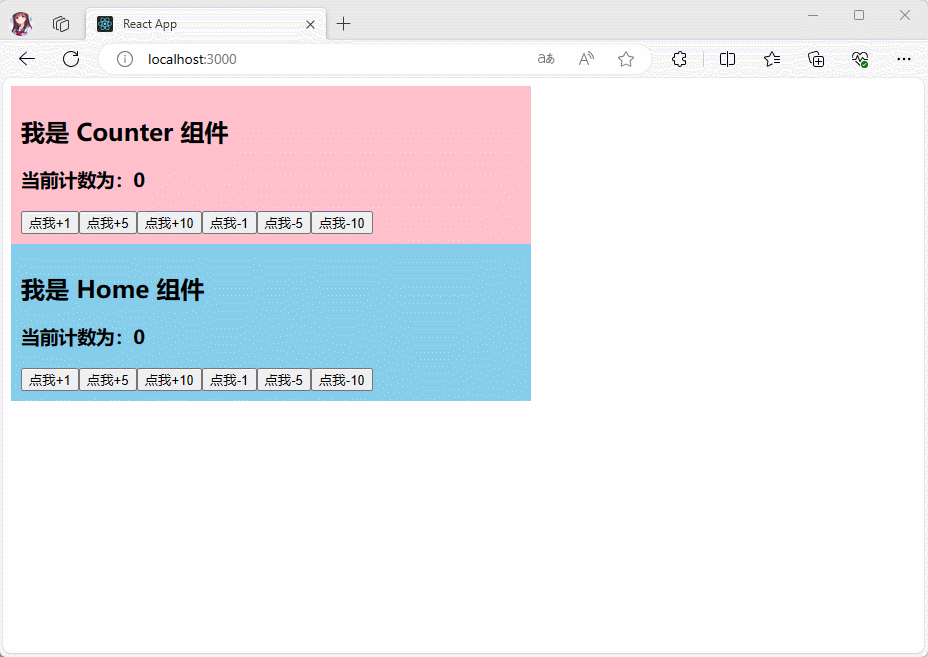The width and height of the screenshot is (928, 657).
Task: Open the Translate page icon
Action: 546,59
